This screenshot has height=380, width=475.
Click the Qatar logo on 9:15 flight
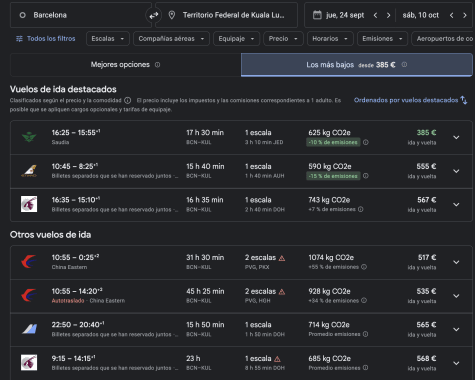click(29, 362)
